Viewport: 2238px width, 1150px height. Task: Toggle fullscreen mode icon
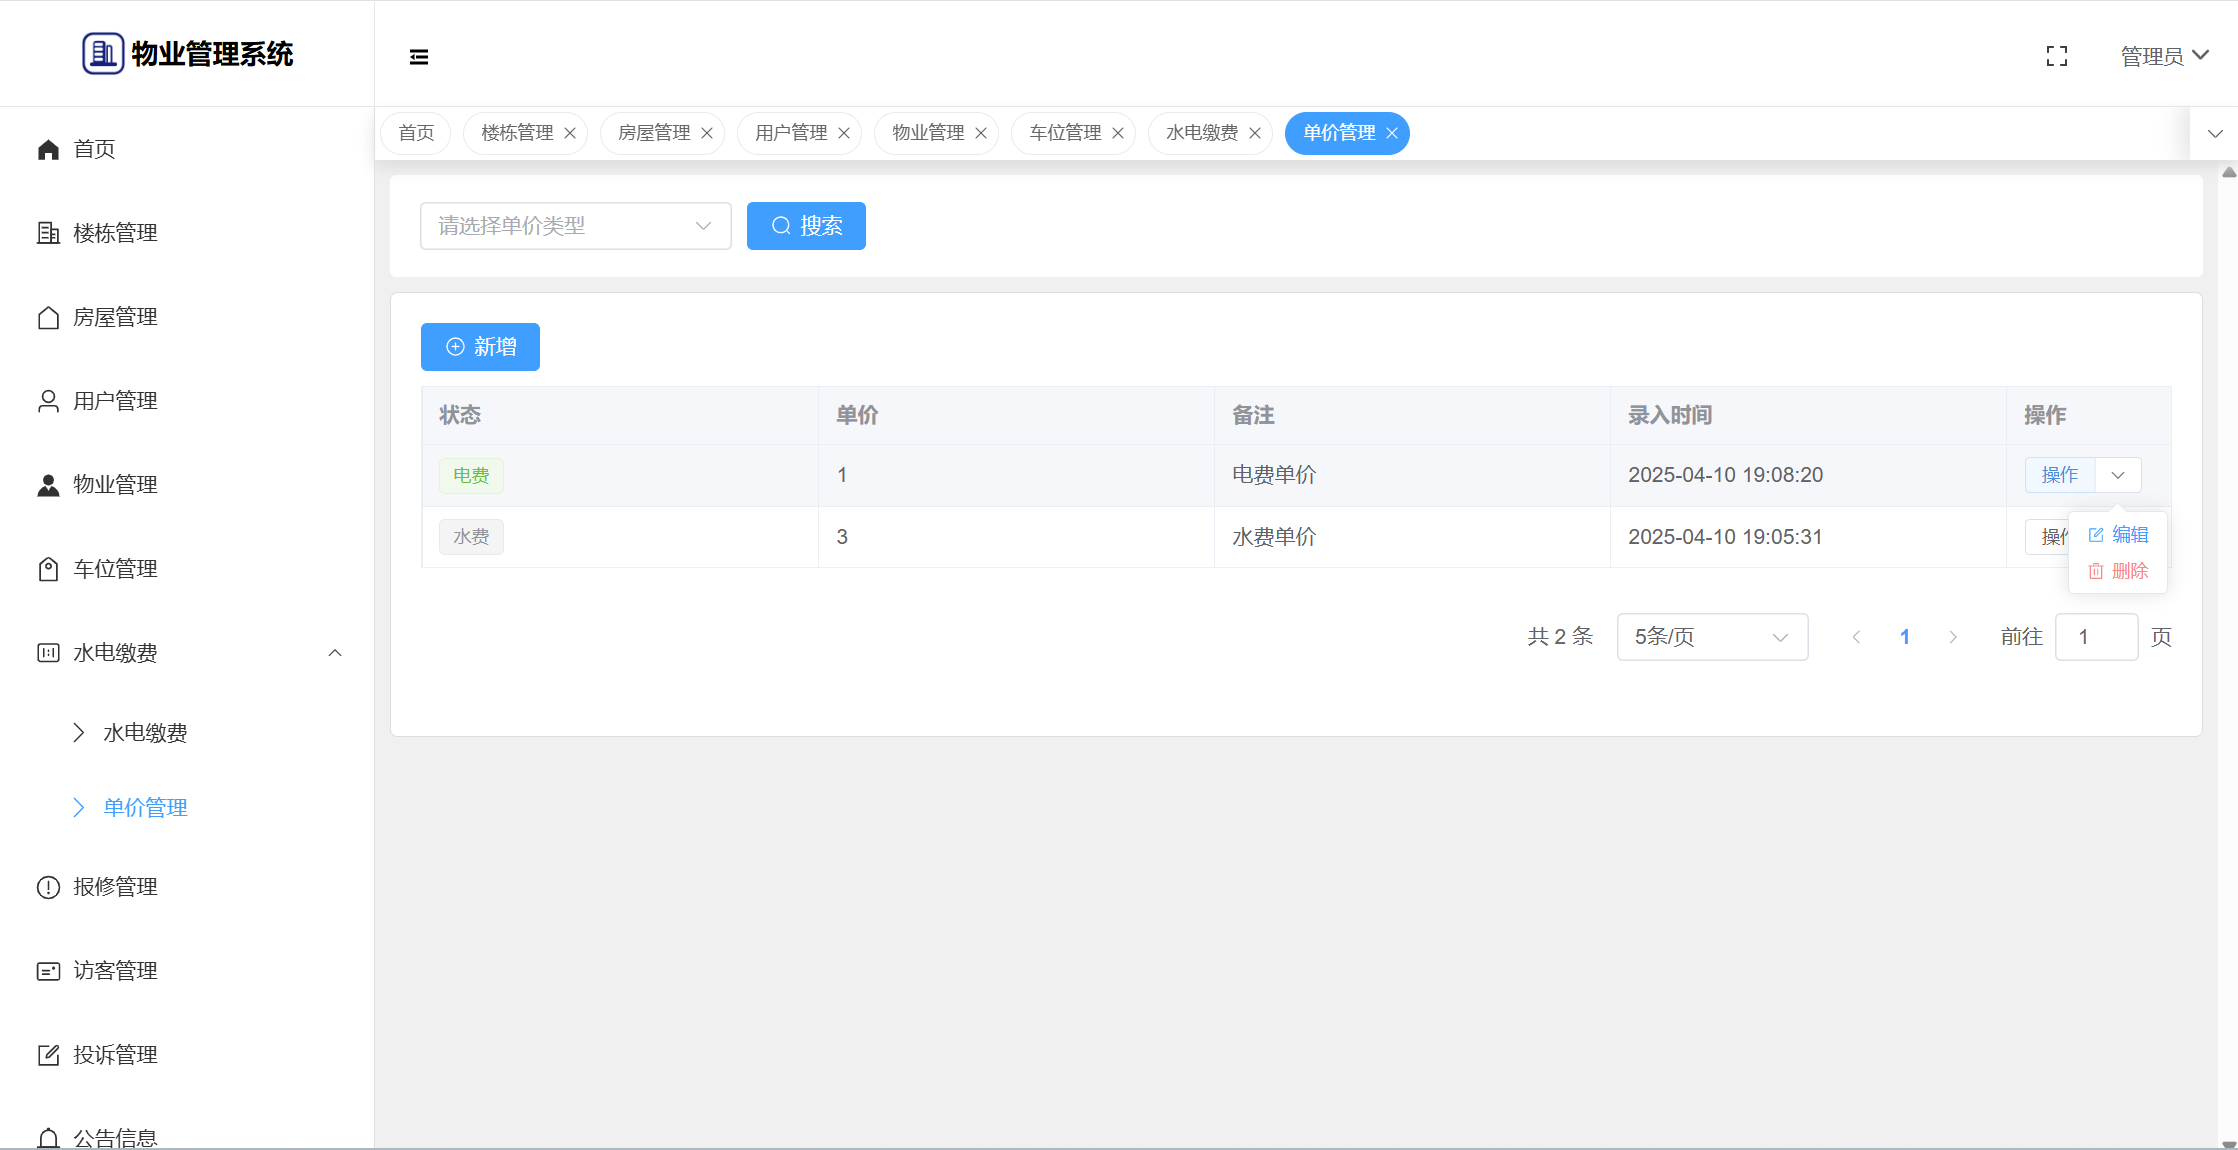tap(2056, 57)
